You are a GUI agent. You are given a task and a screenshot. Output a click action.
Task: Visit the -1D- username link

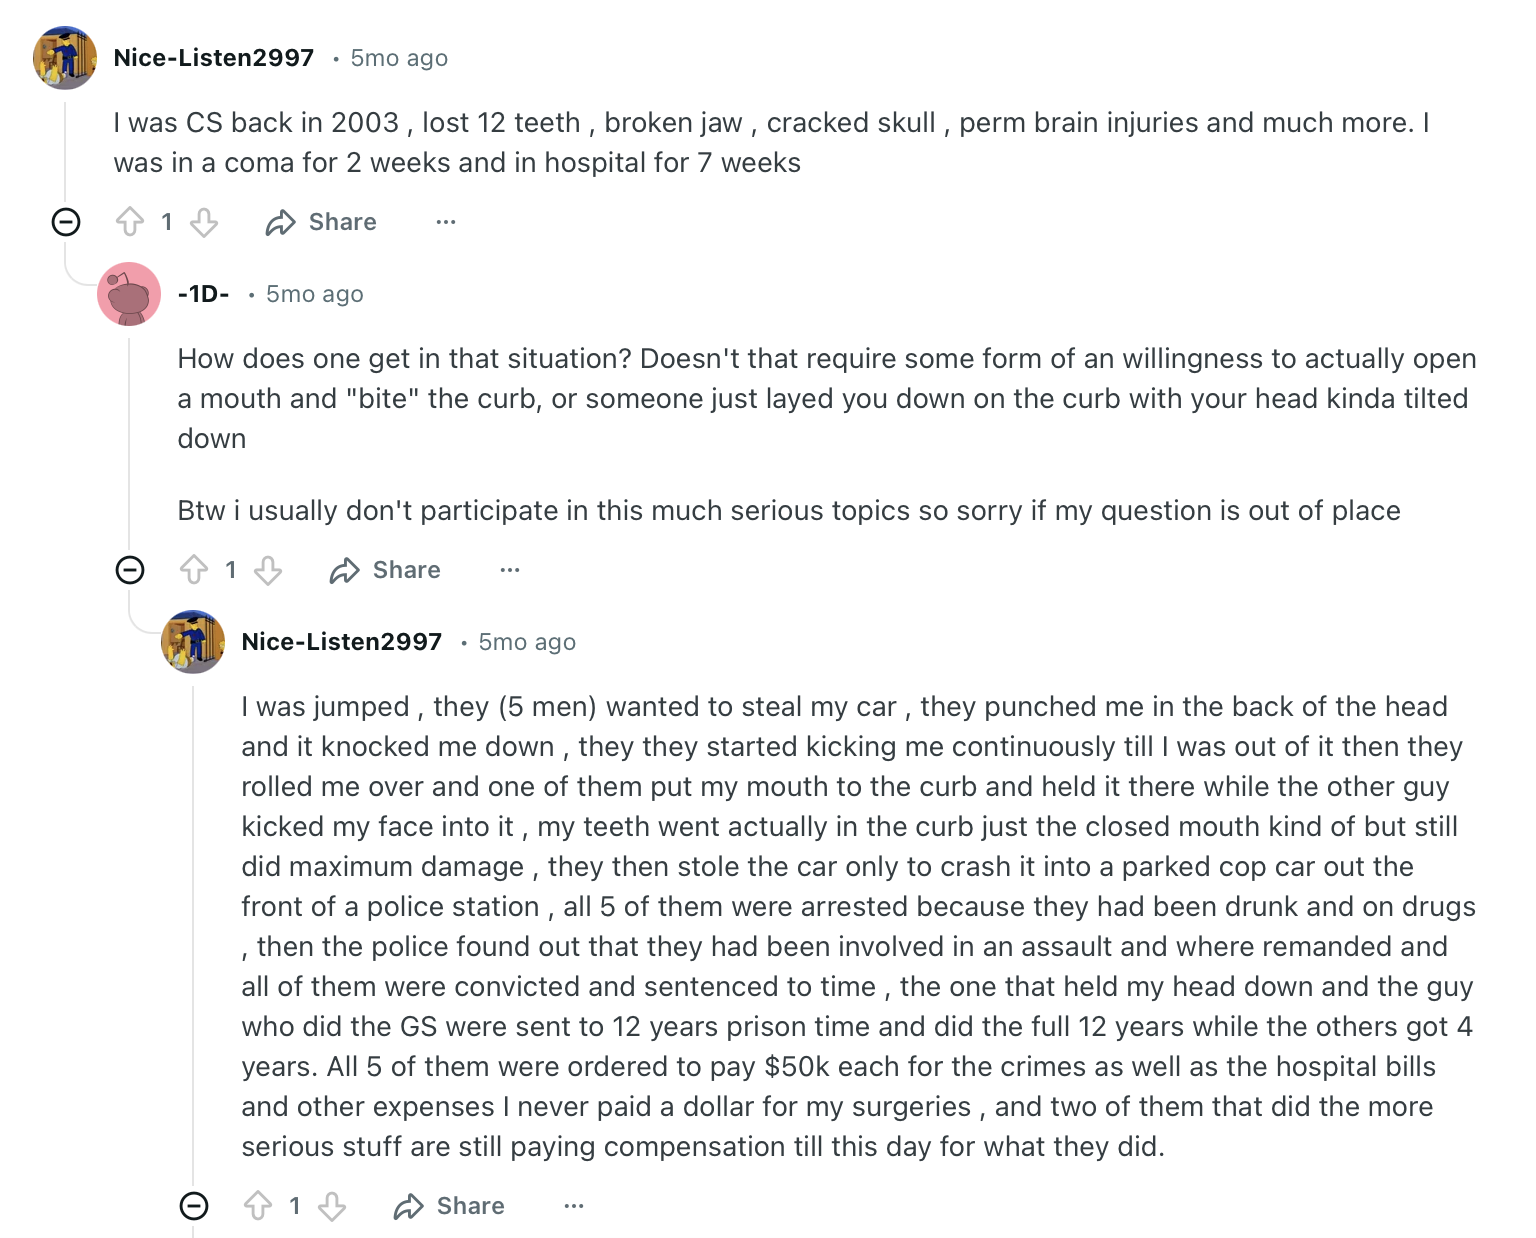pos(203,294)
